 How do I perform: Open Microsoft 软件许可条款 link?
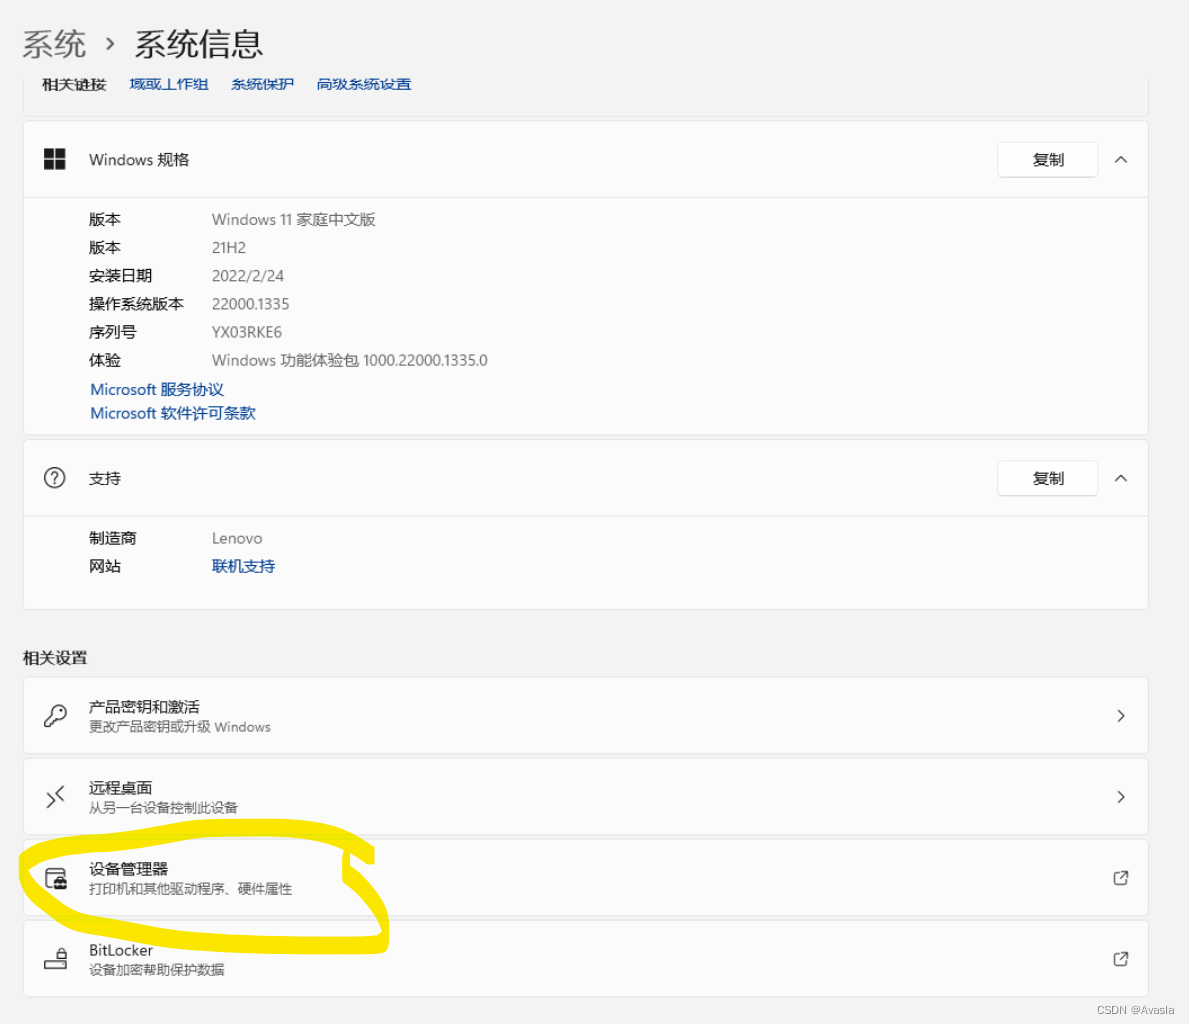[x=173, y=413]
